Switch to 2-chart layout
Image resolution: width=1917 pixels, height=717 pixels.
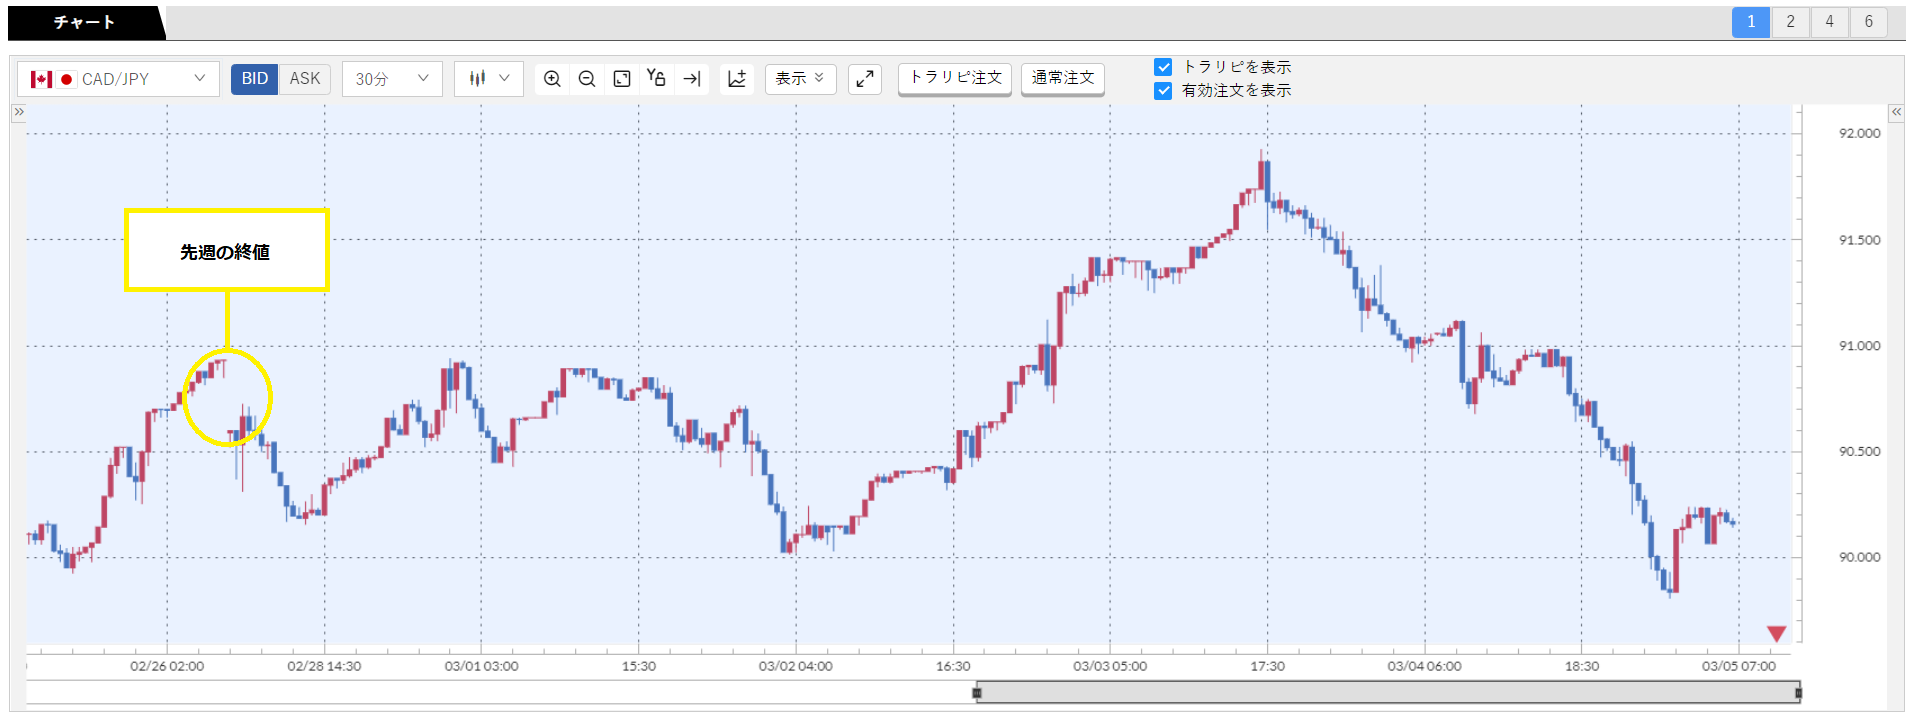coord(1790,22)
